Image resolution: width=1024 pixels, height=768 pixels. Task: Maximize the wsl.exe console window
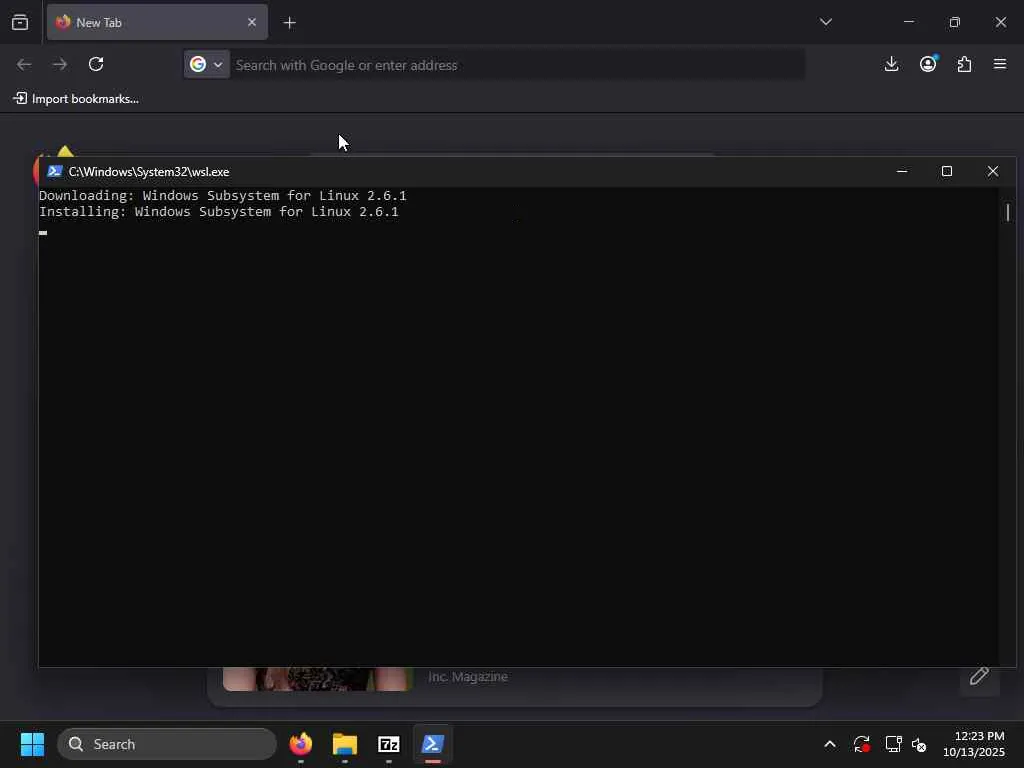(947, 171)
